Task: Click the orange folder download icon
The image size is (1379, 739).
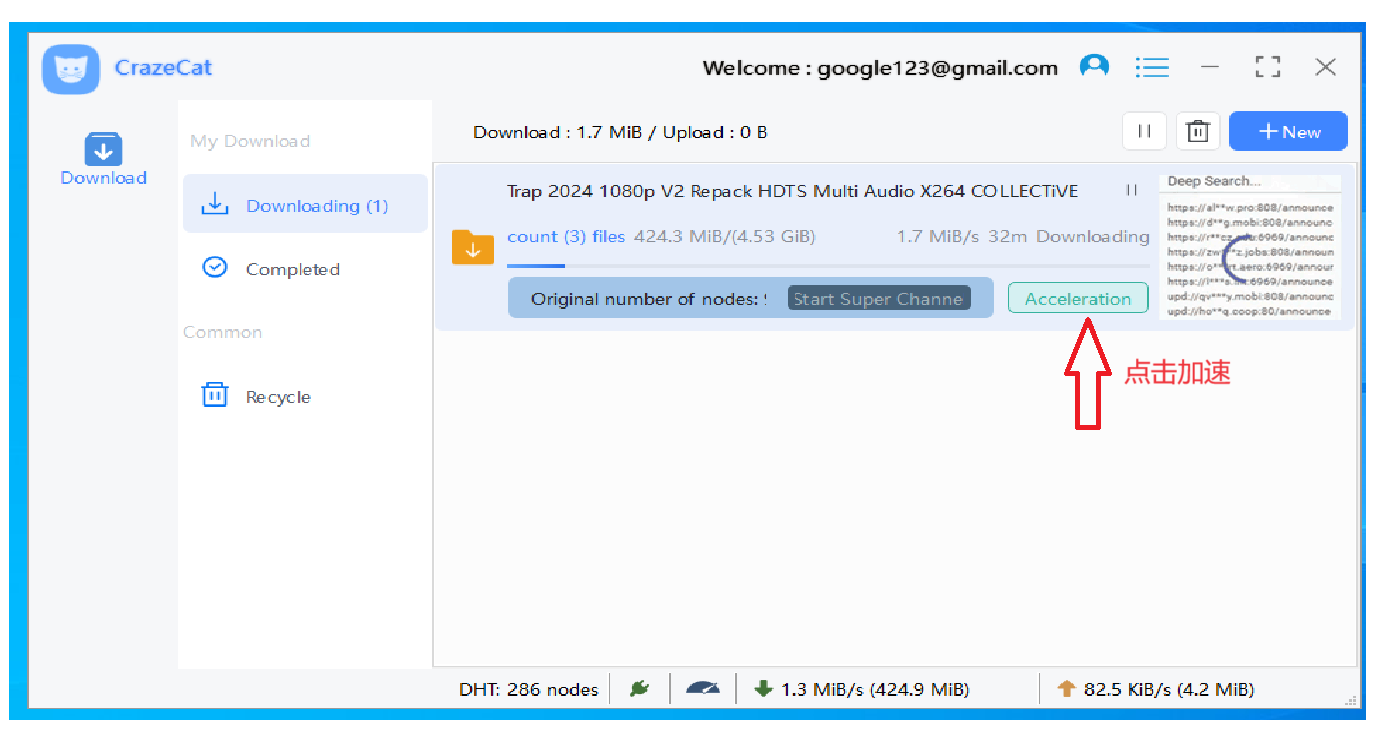Action: click(x=473, y=247)
